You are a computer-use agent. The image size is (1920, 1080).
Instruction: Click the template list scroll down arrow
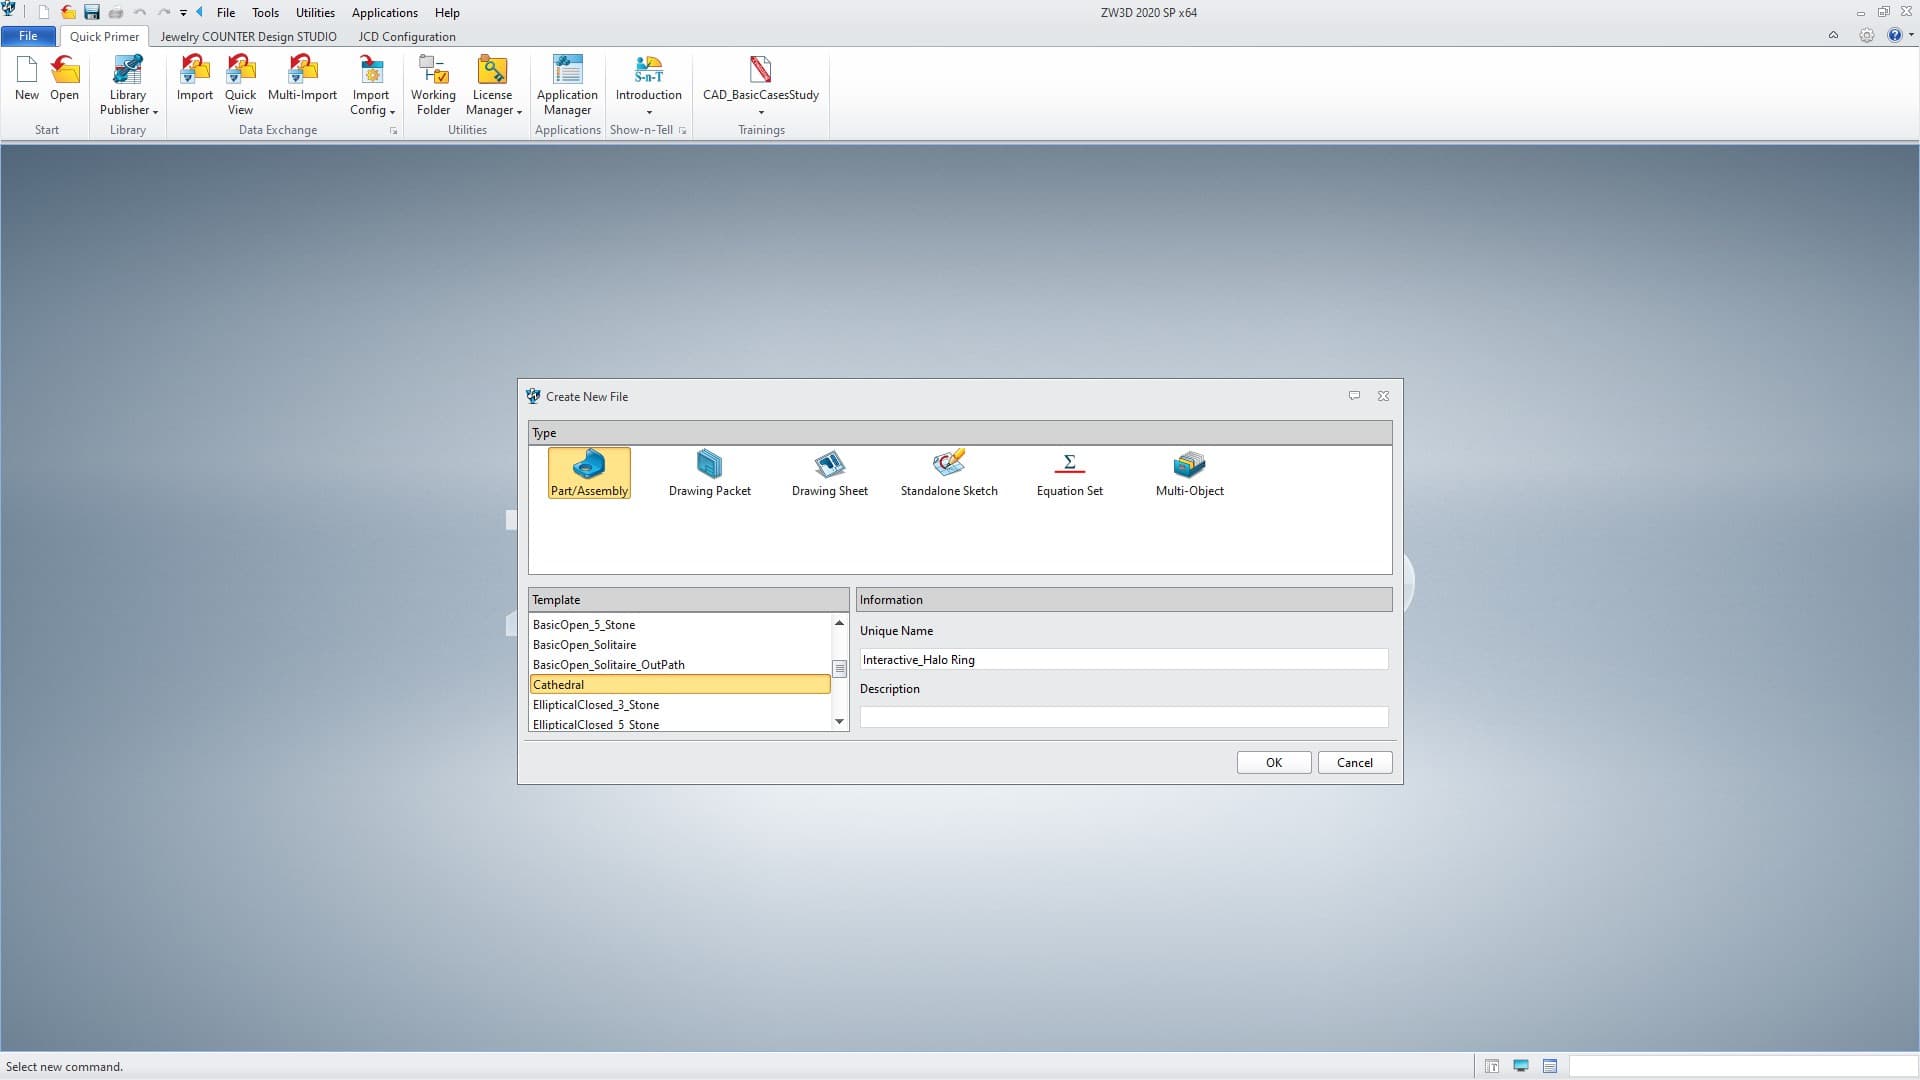coord(839,722)
